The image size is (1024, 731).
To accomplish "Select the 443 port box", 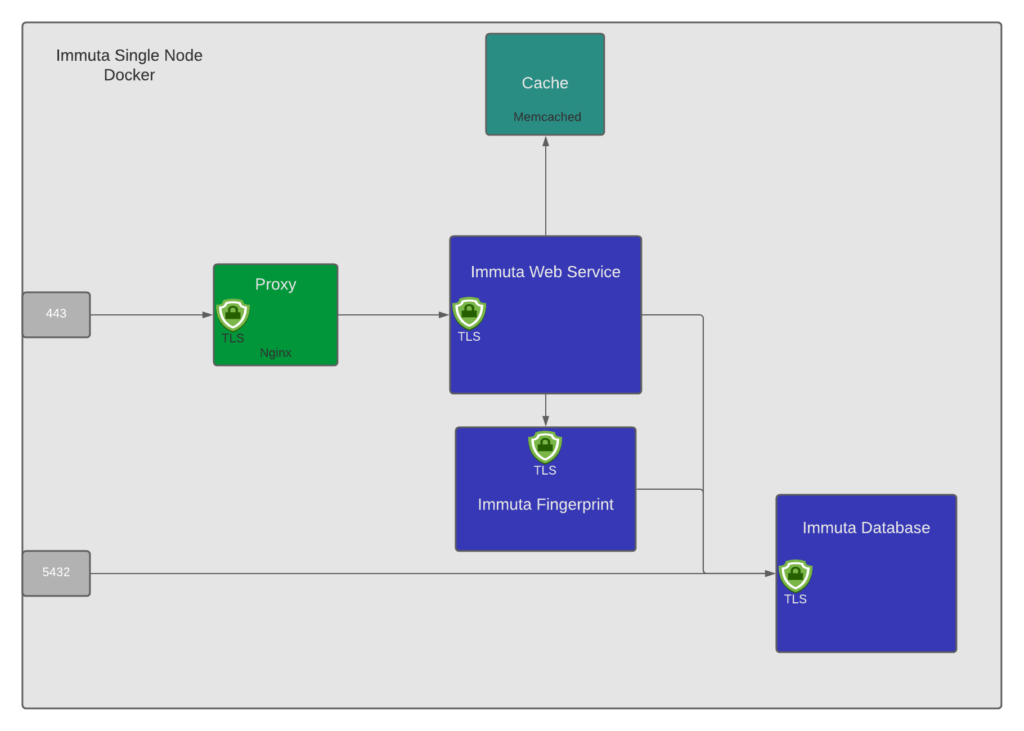I will [x=57, y=314].
